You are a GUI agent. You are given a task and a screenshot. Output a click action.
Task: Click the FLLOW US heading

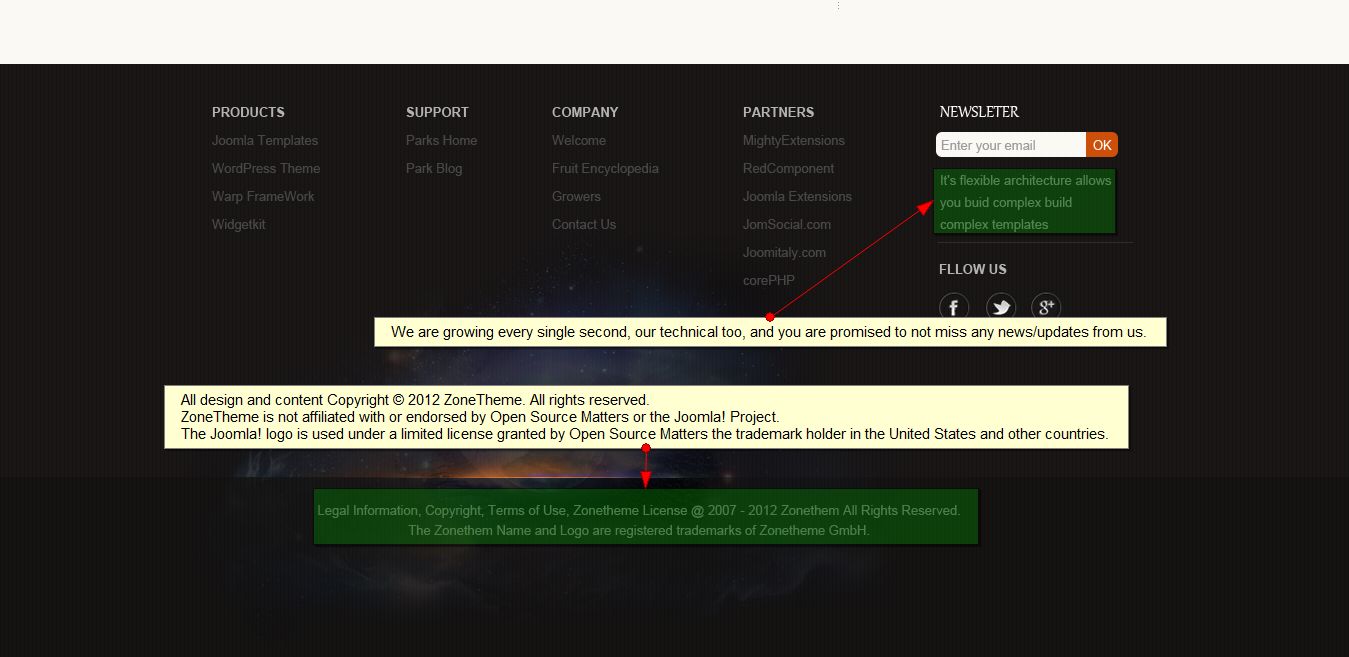pyautogui.click(x=973, y=269)
